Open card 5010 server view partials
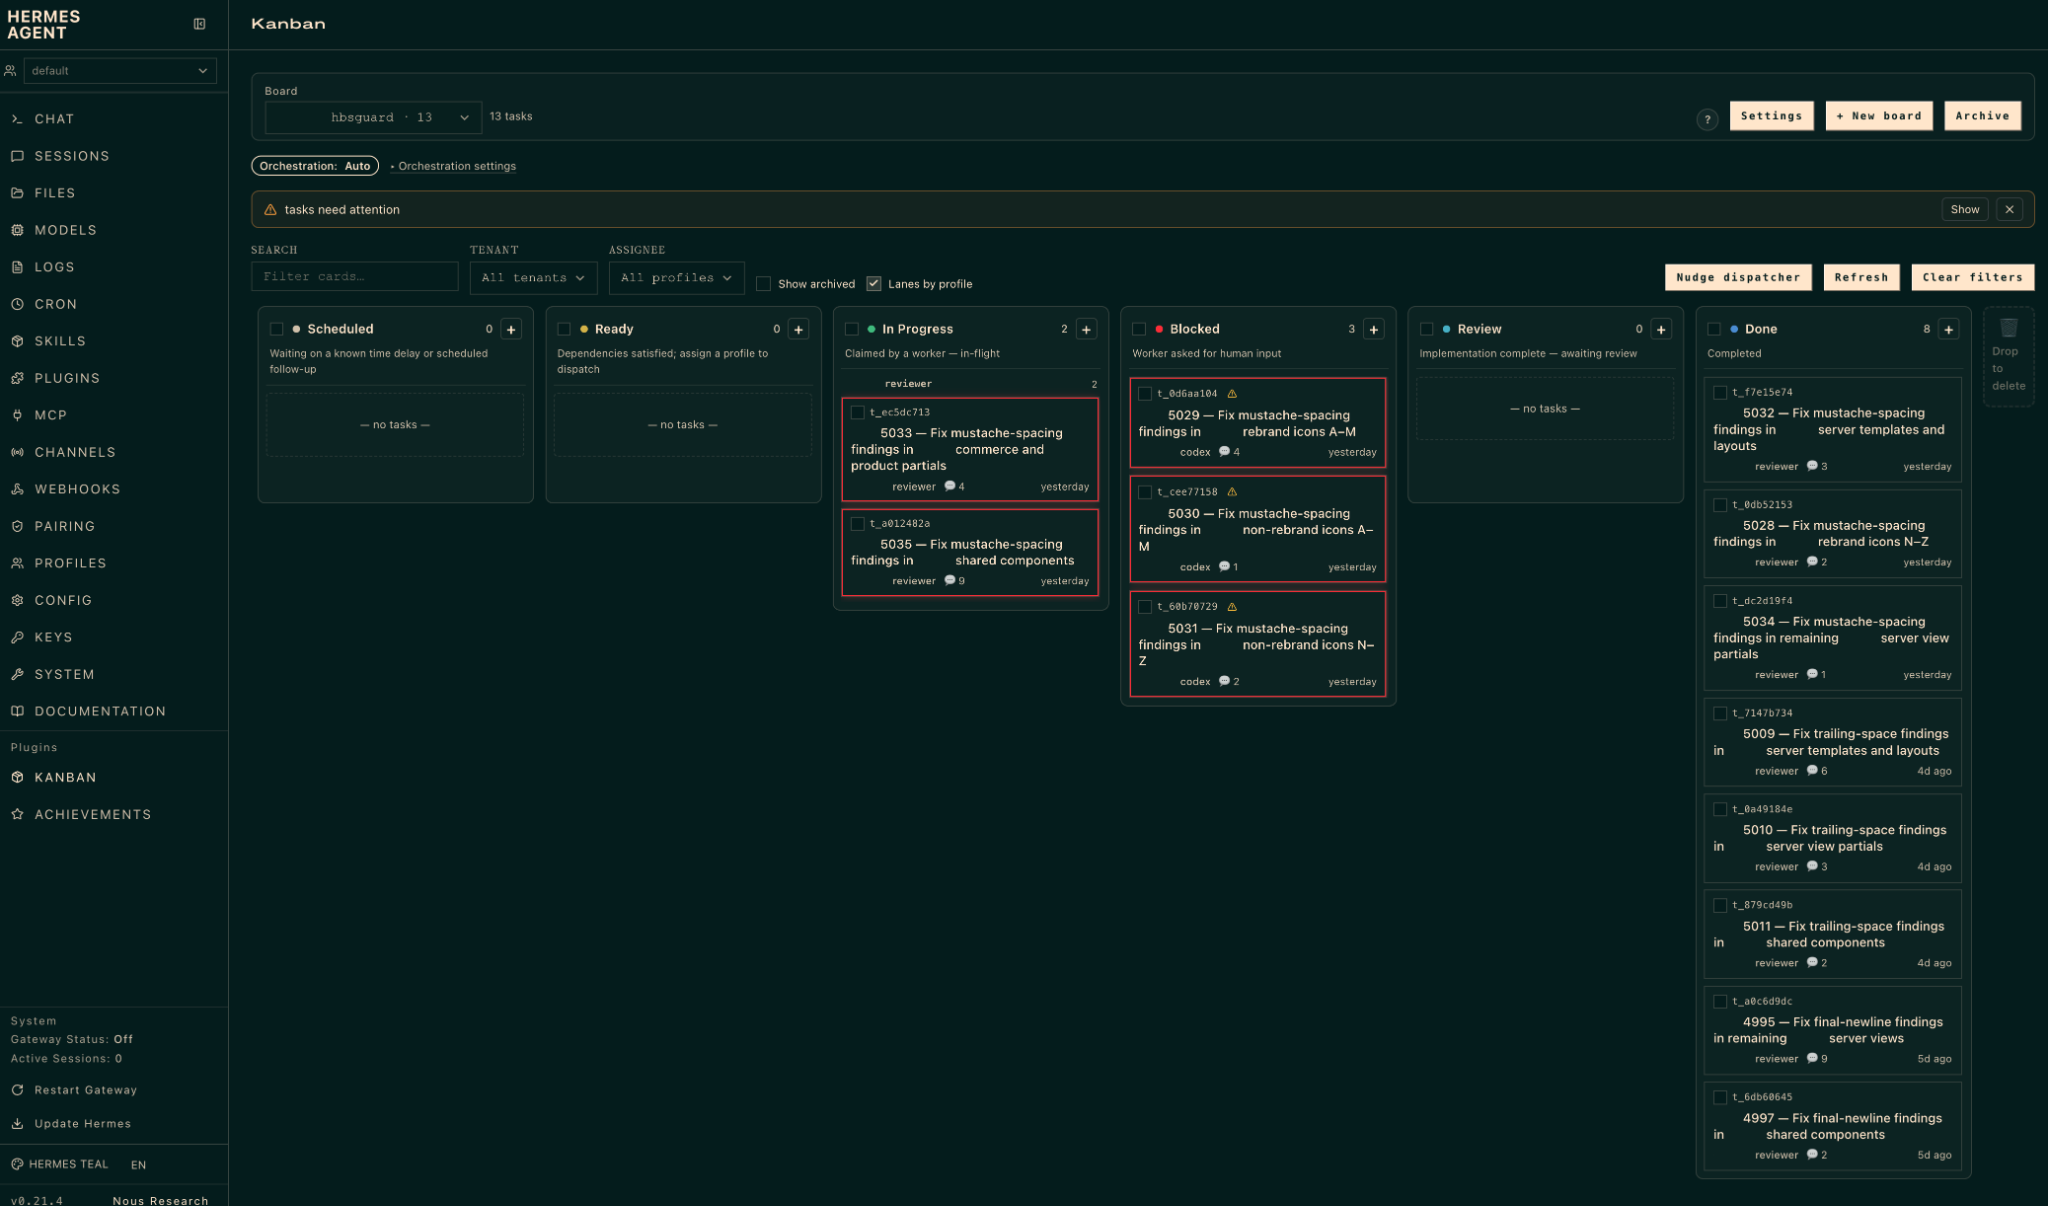 pyautogui.click(x=1832, y=838)
